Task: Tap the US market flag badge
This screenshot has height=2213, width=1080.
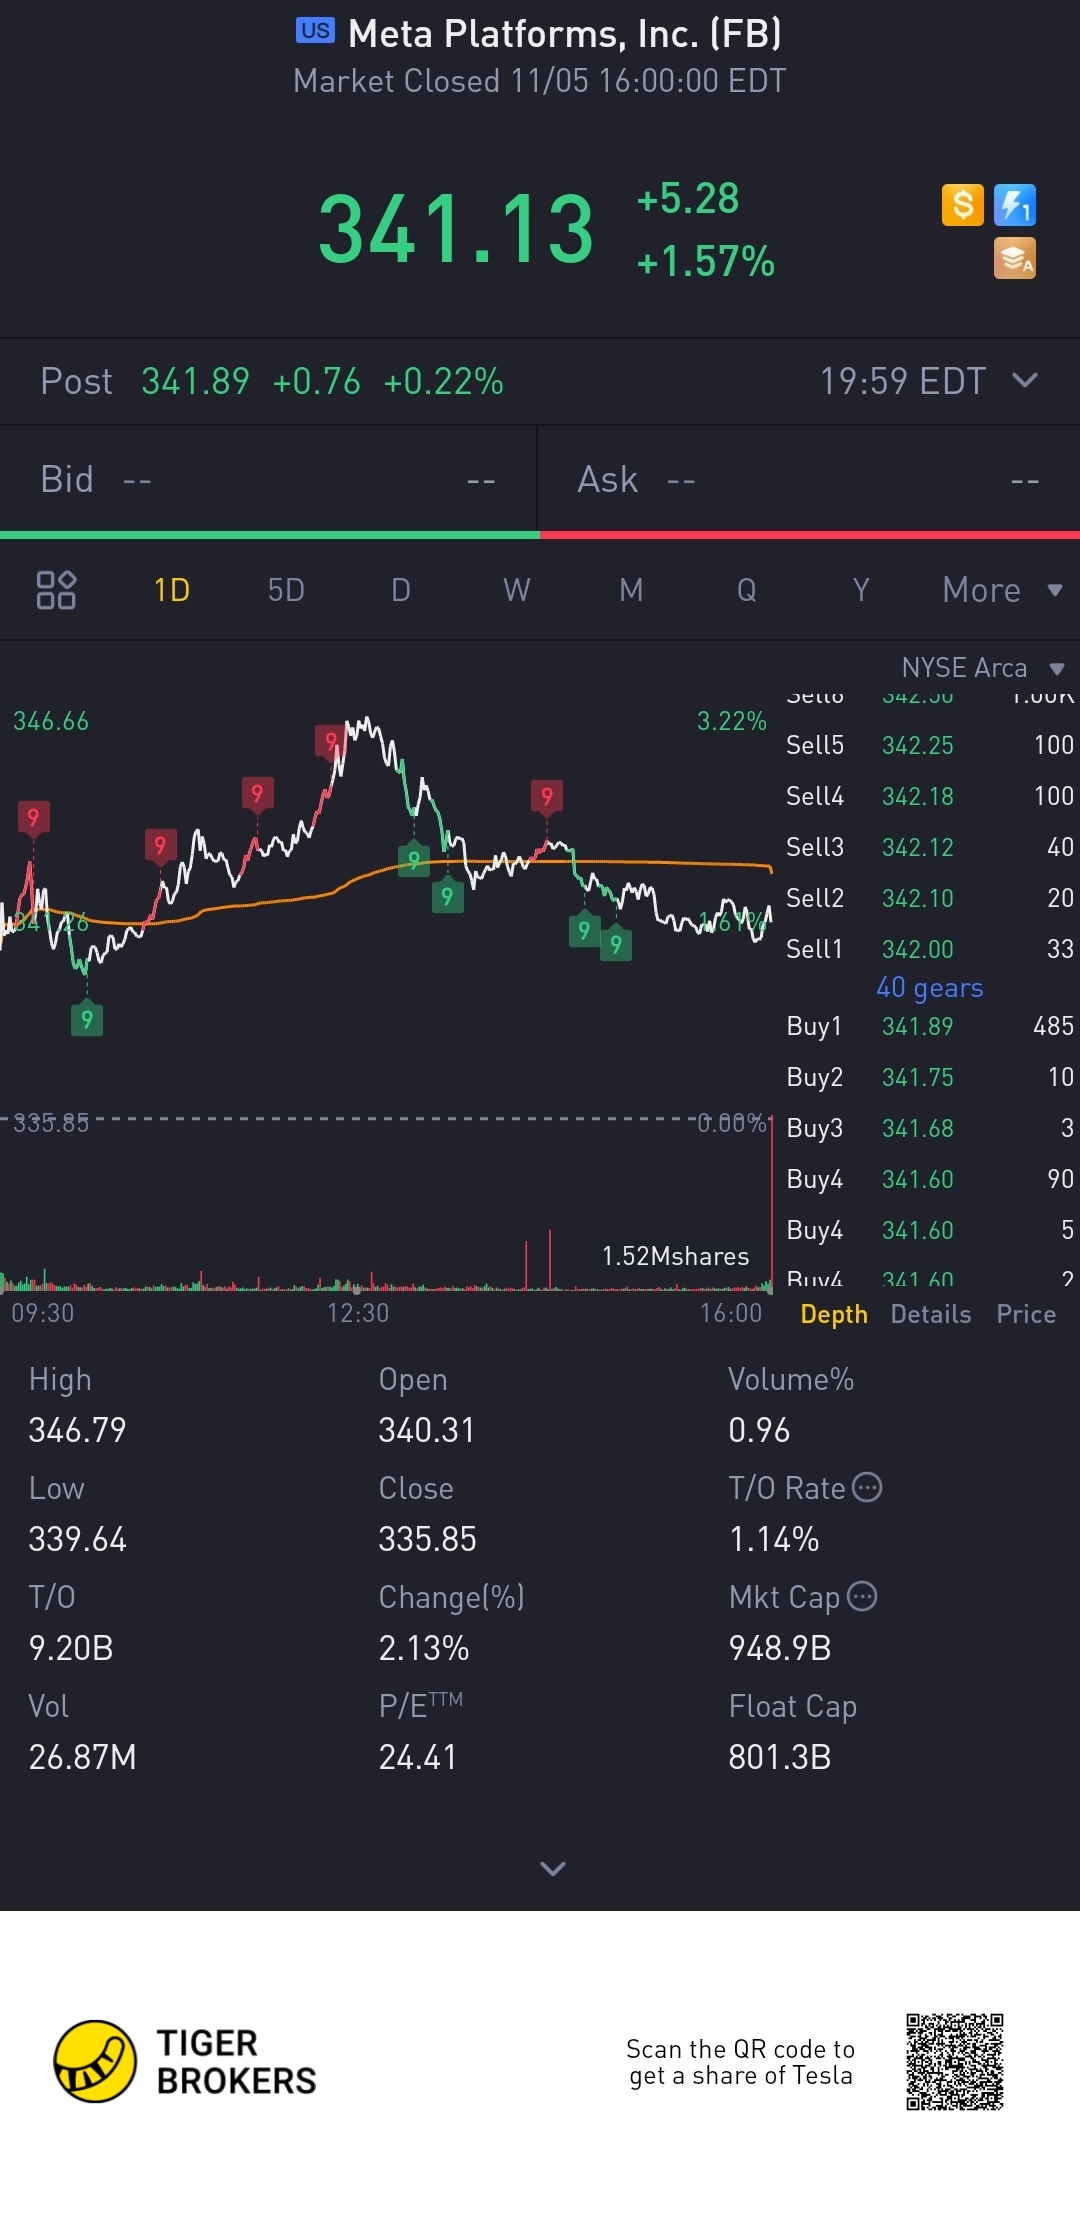Action: [316, 31]
